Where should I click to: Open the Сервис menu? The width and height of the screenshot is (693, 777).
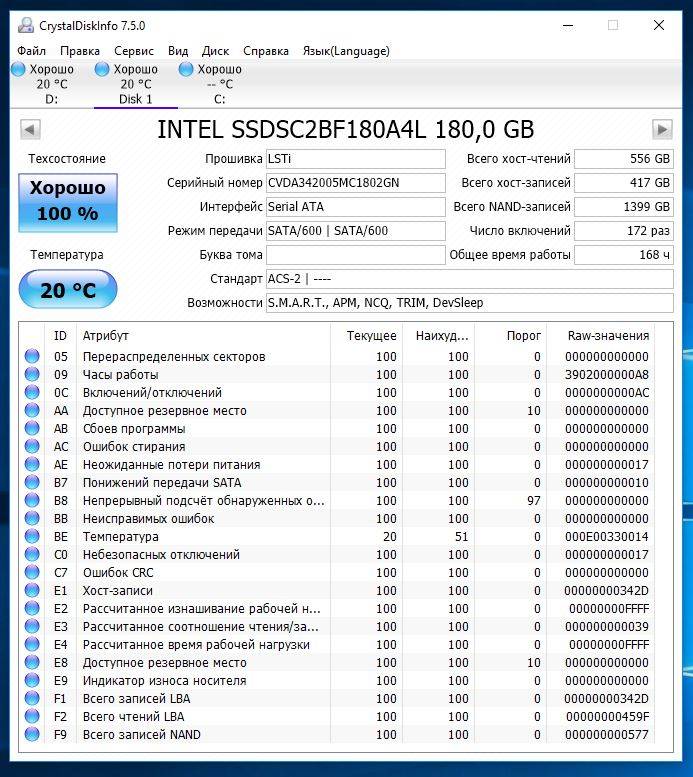134,51
